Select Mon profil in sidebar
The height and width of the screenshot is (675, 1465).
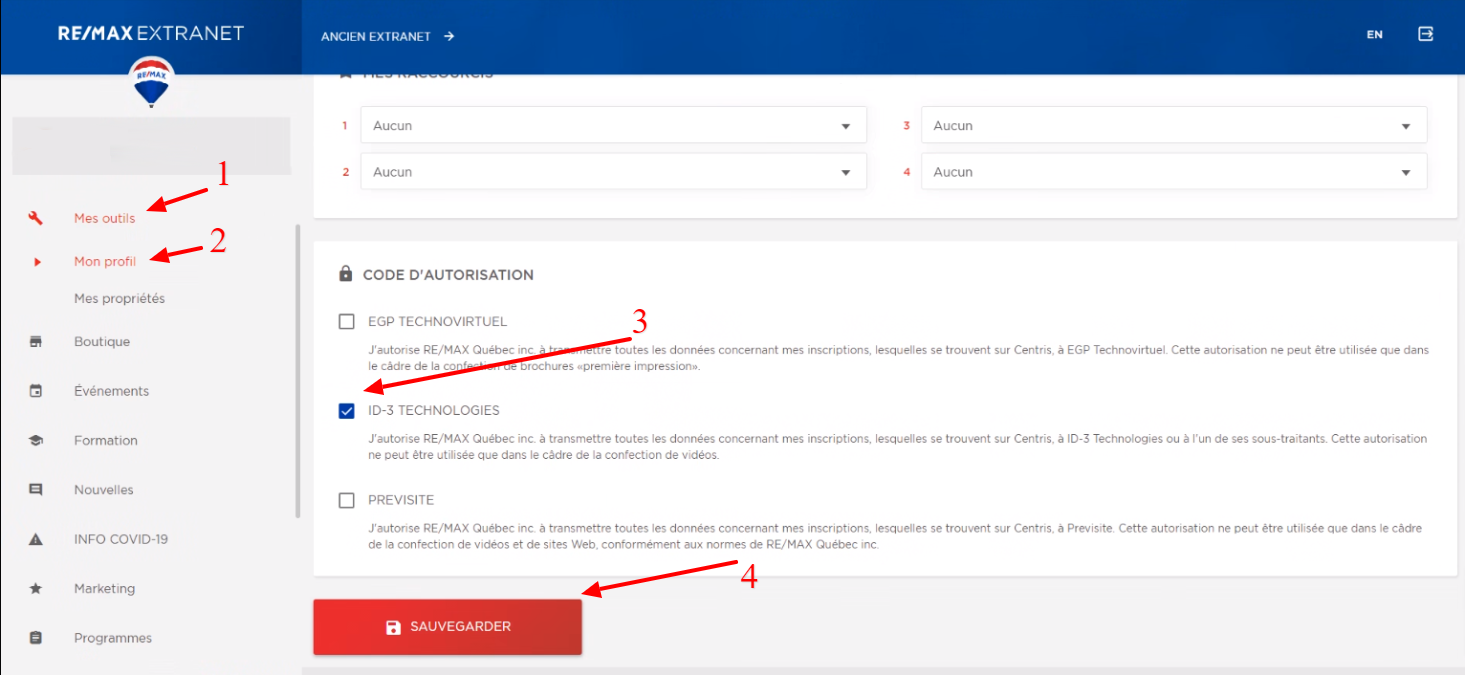point(105,262)
